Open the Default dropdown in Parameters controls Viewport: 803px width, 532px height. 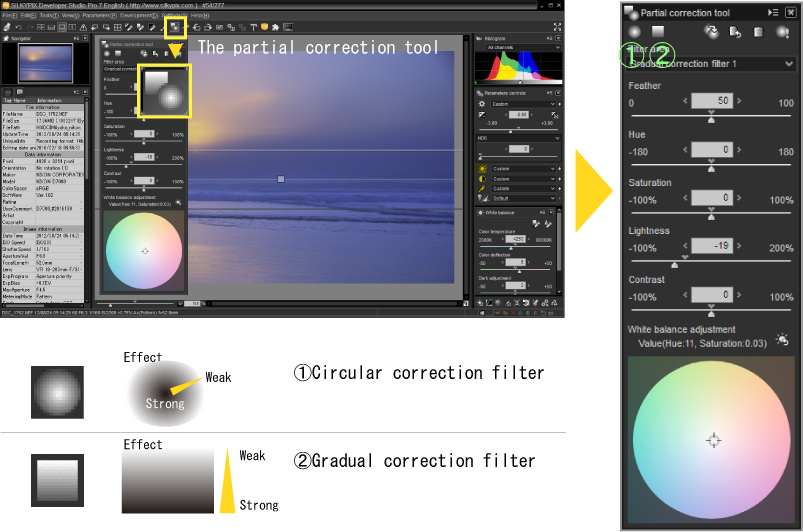(524, 198)
